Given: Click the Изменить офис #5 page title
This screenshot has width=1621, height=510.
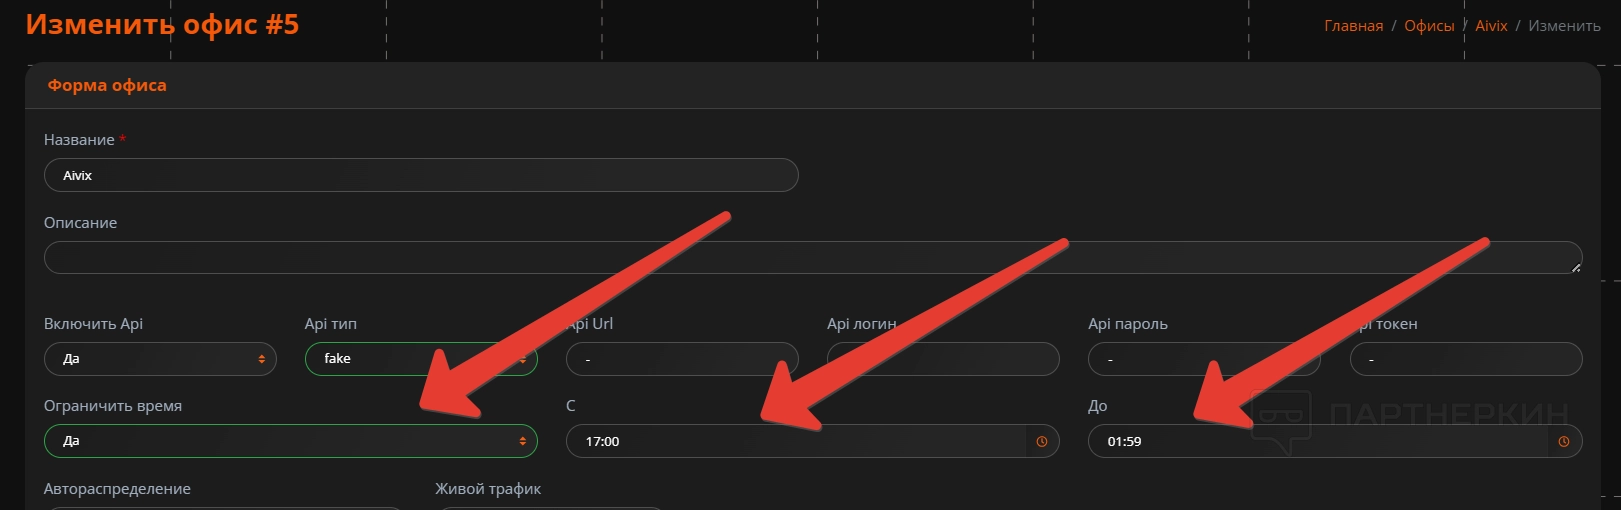Looking at the screenshot, I should [162, 25].
